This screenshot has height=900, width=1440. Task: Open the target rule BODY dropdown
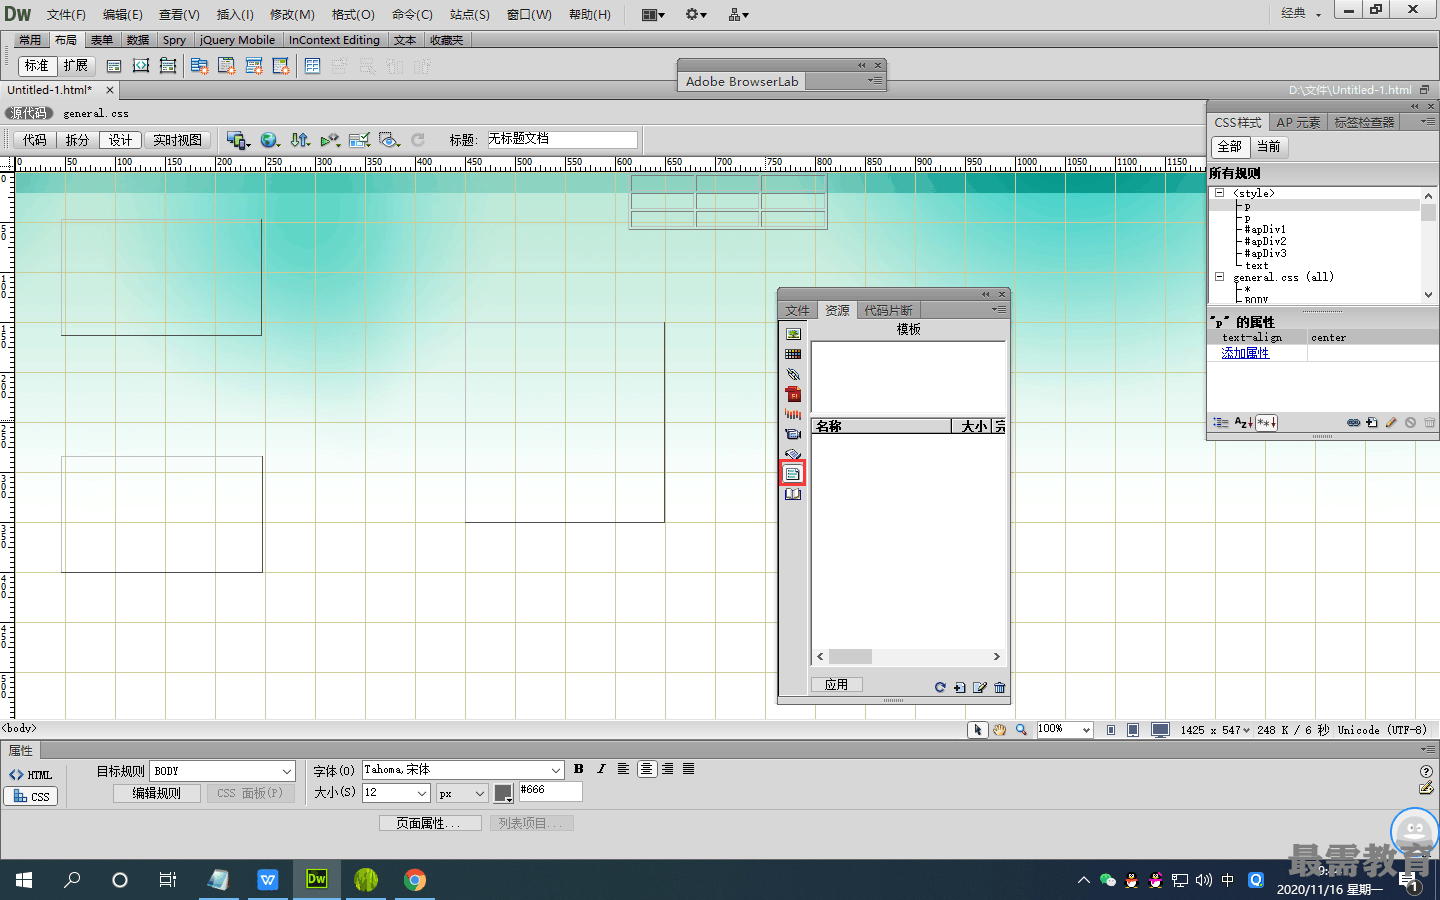tap(287, 771)
